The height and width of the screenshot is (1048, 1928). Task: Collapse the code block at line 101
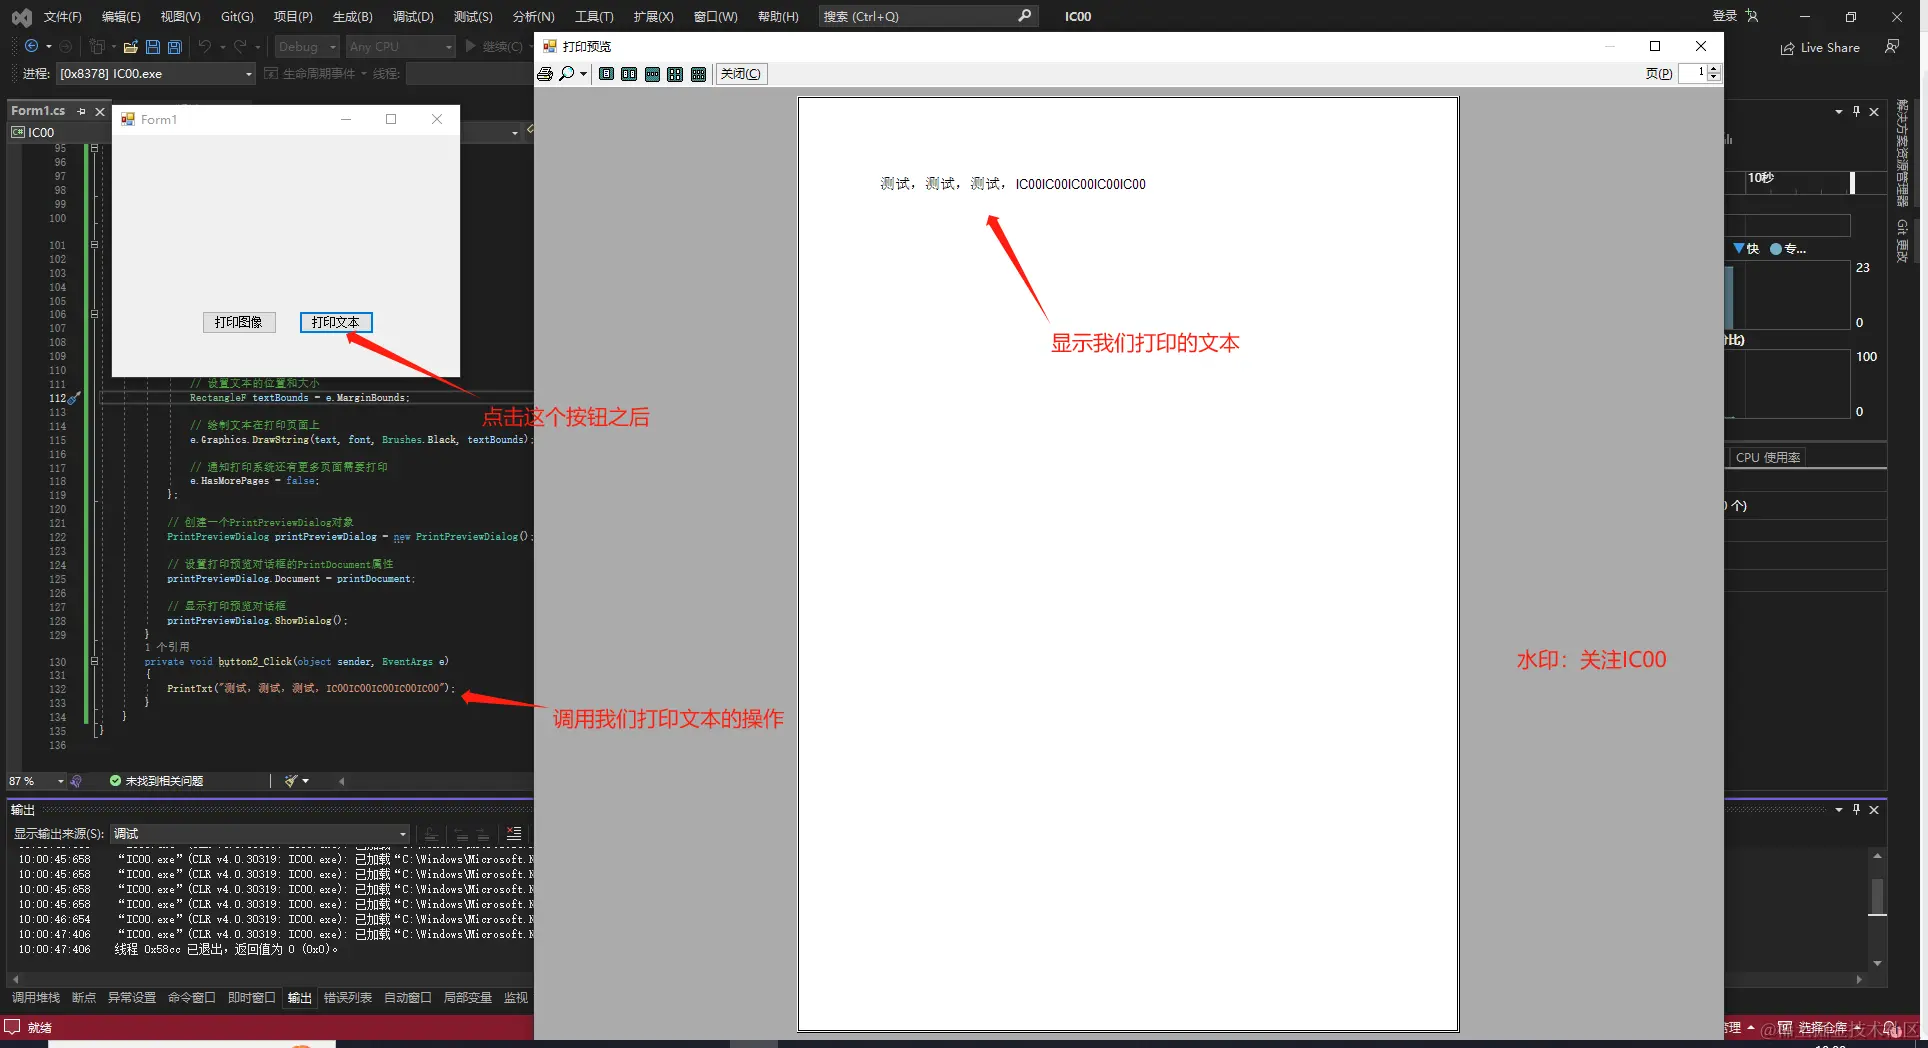coord(95,244)
